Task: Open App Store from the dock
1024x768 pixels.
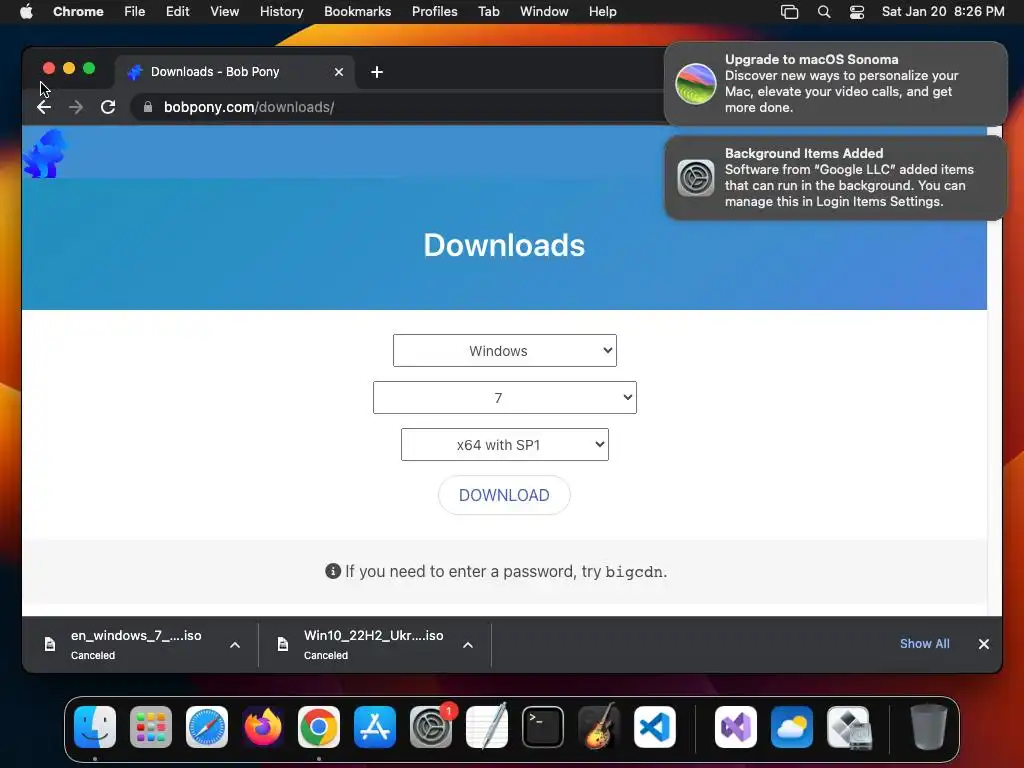Action: pyautogui.click(x=375, y=727)
